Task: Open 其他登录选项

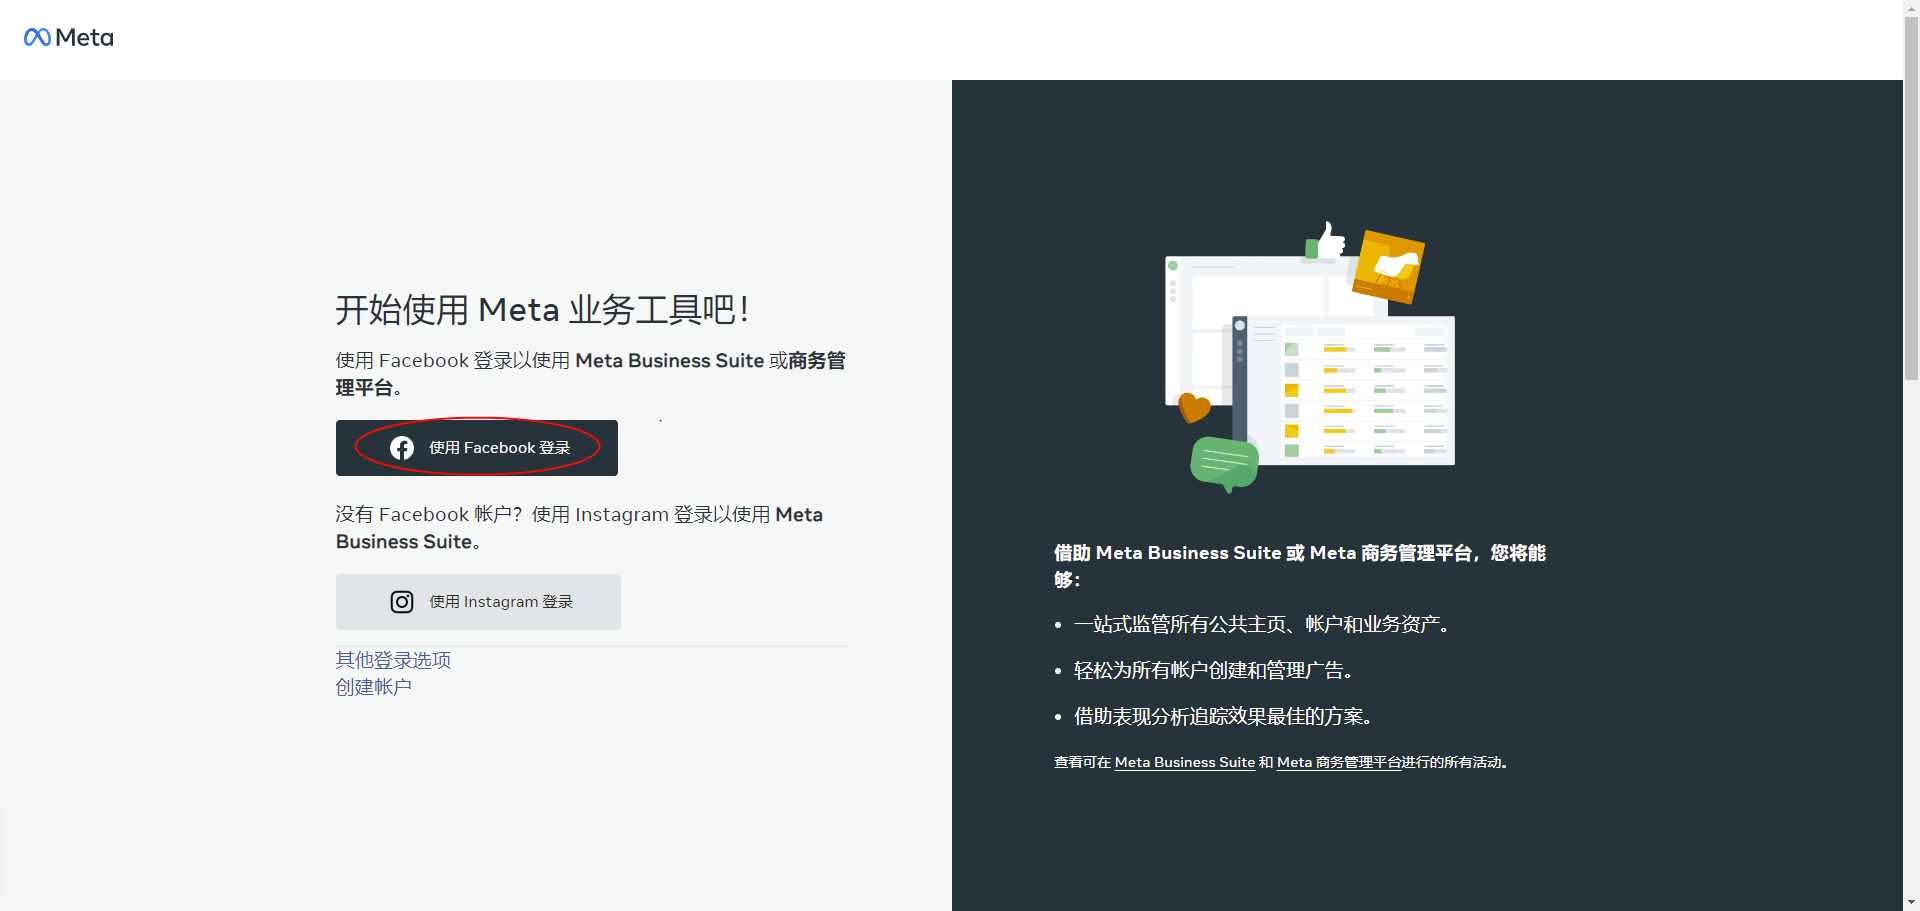Action: pos(392,660)
